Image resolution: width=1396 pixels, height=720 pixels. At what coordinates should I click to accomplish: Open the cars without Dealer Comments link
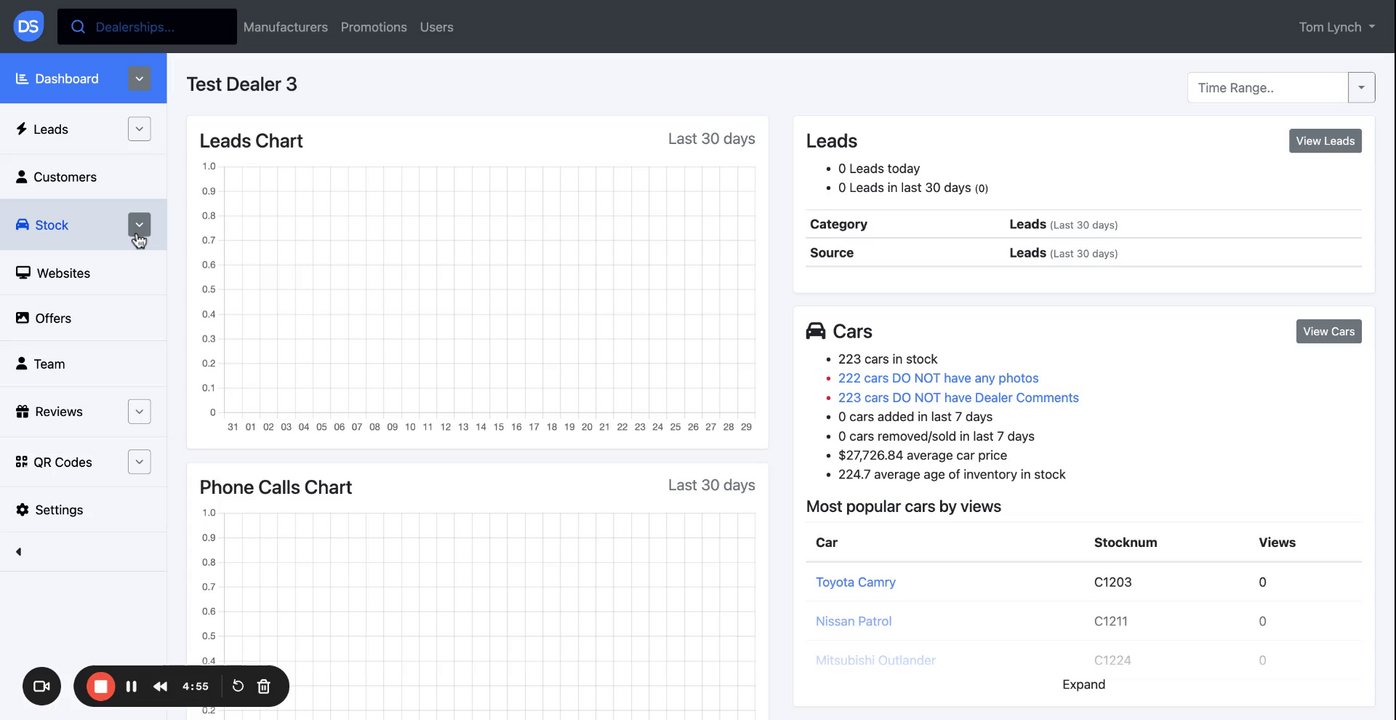(x=958, y=397)
